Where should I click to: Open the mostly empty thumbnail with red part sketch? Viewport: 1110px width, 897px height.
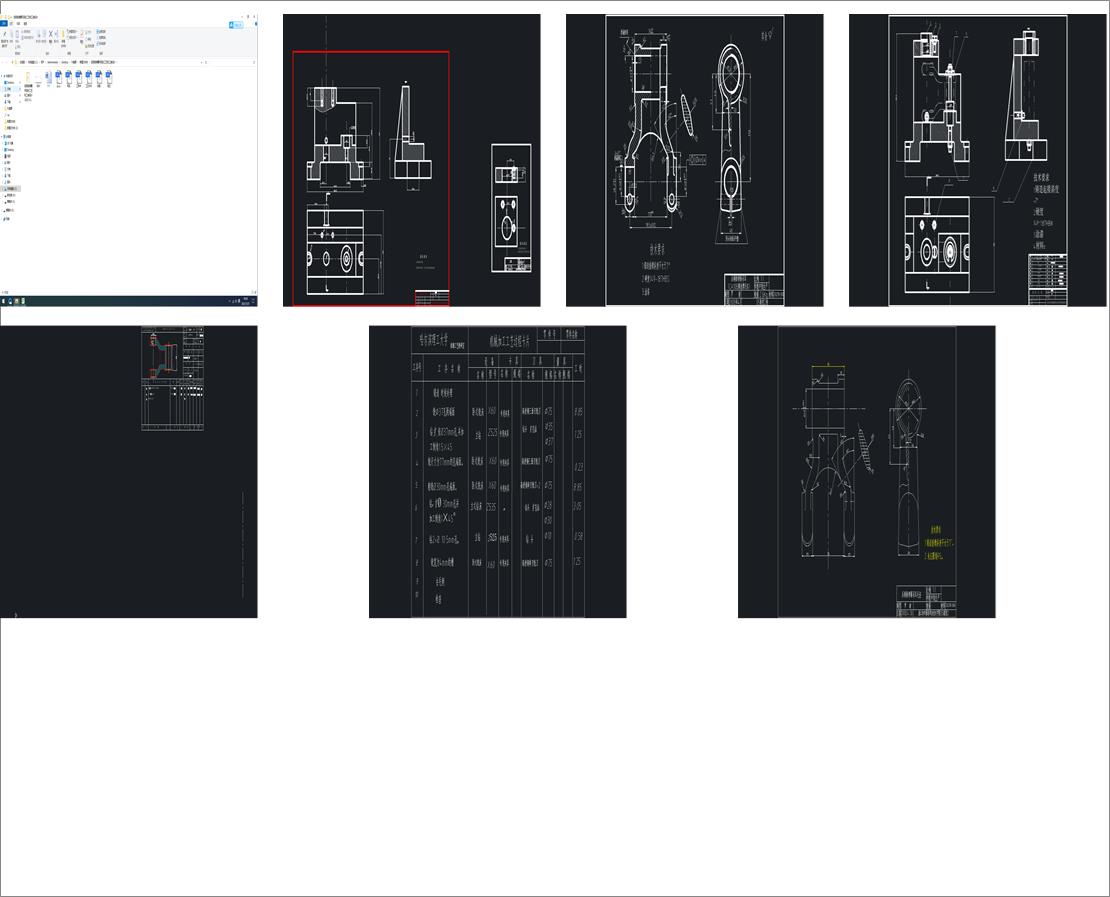click(x=129, y=472)
